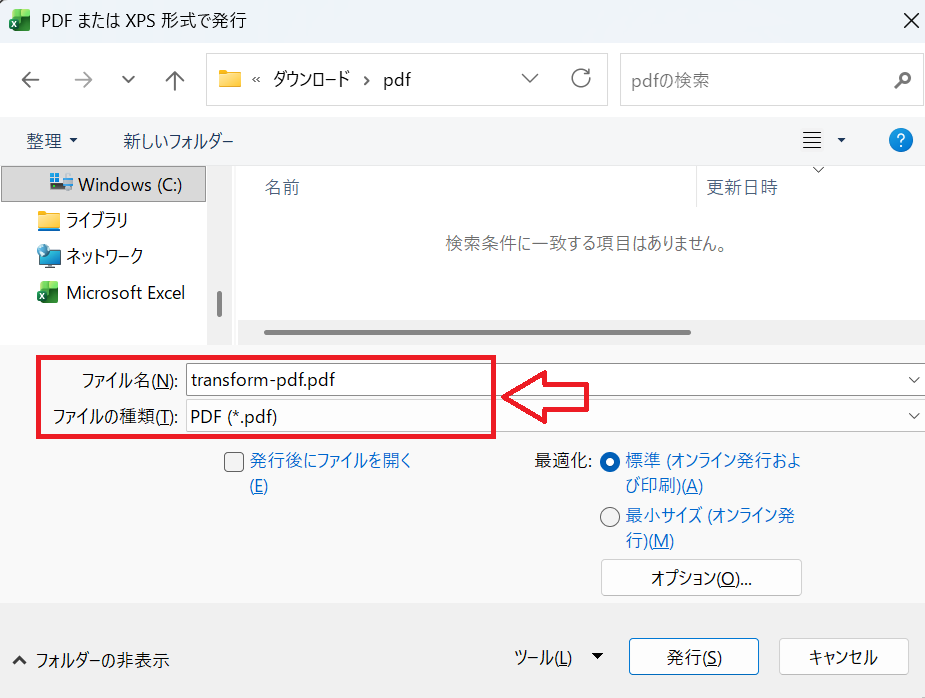Image resolution: width=925 pixels, height=698 pixels.
Task: Go back with the left arrow
Action: pyautogui.click(x=30, y=80)
